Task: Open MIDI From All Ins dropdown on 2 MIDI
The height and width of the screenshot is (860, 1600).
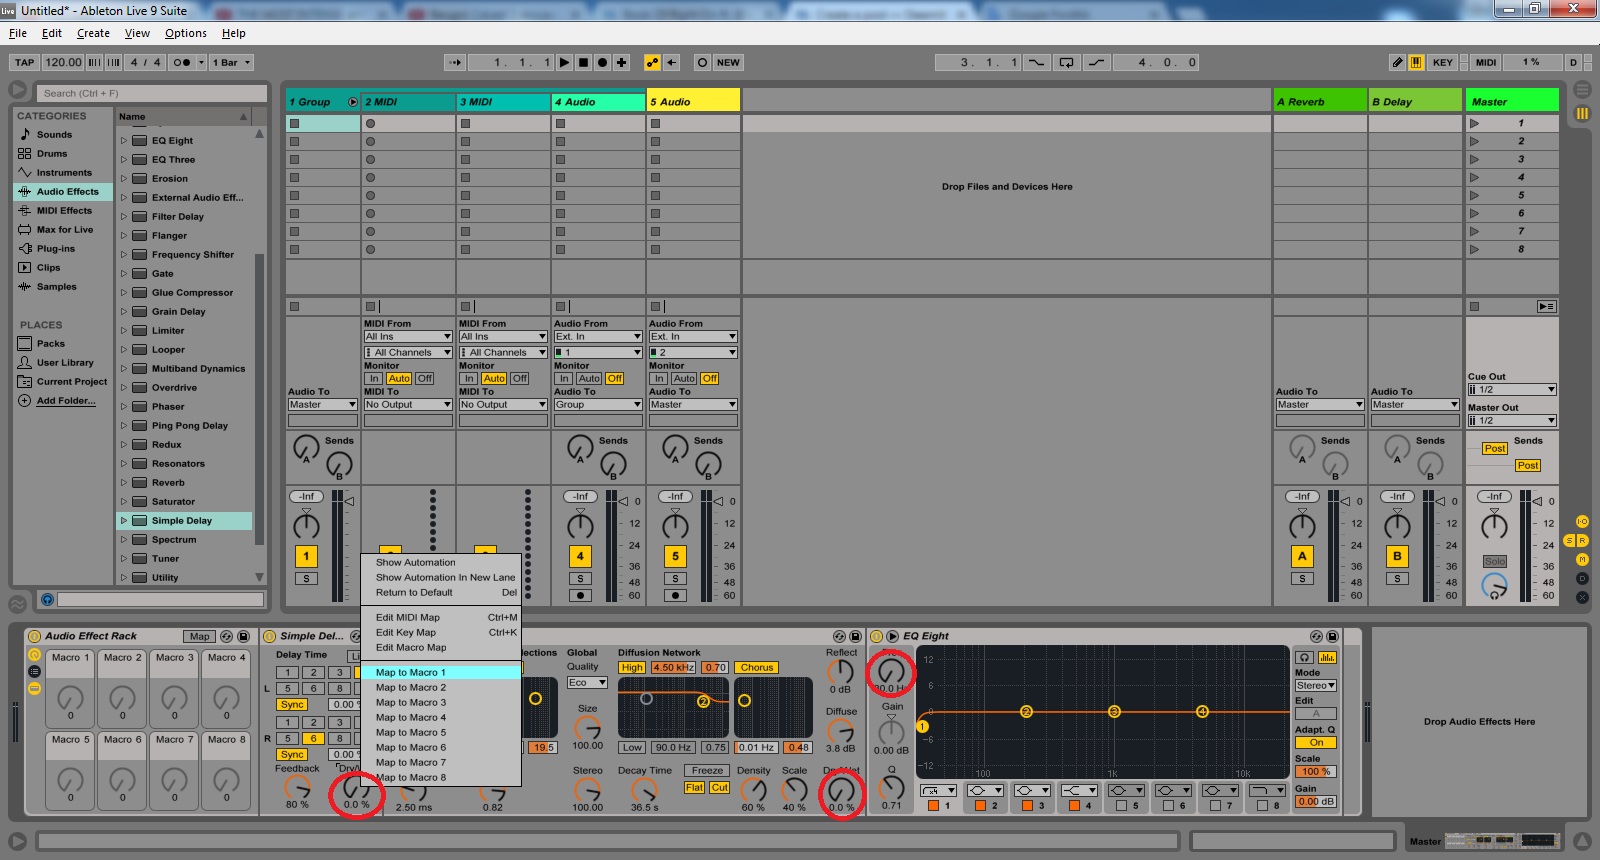Action: point(408,337)
